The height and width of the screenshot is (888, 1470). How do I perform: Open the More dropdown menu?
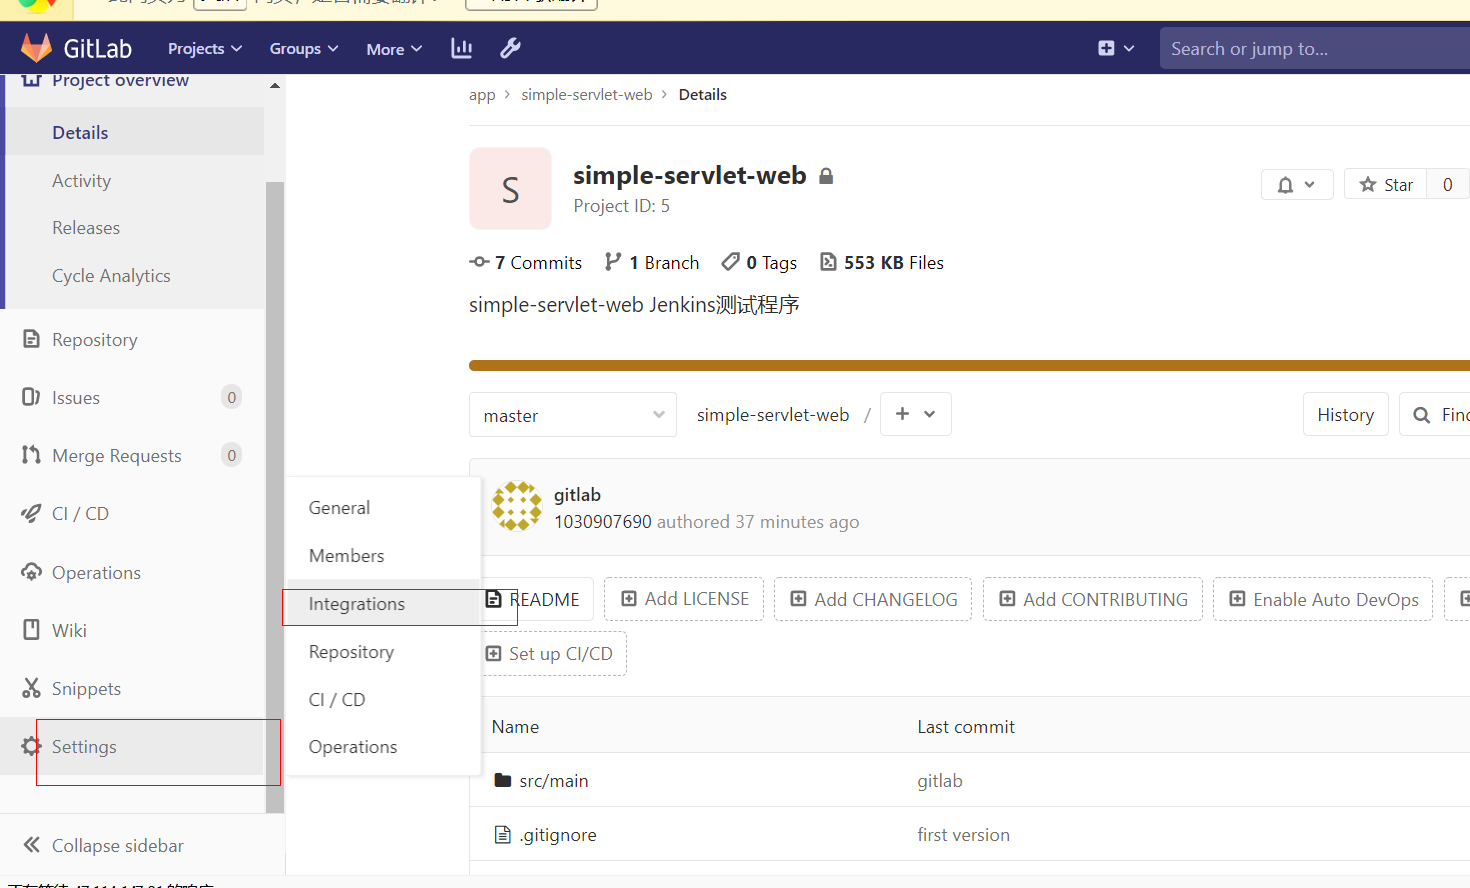point(394,48)
